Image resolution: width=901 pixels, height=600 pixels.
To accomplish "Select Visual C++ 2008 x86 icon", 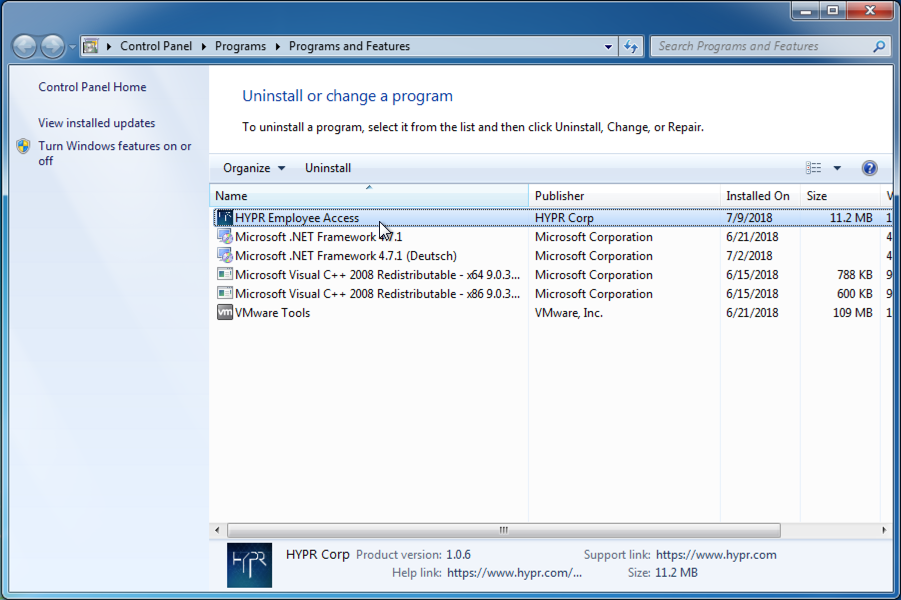I will coord(225,294).
